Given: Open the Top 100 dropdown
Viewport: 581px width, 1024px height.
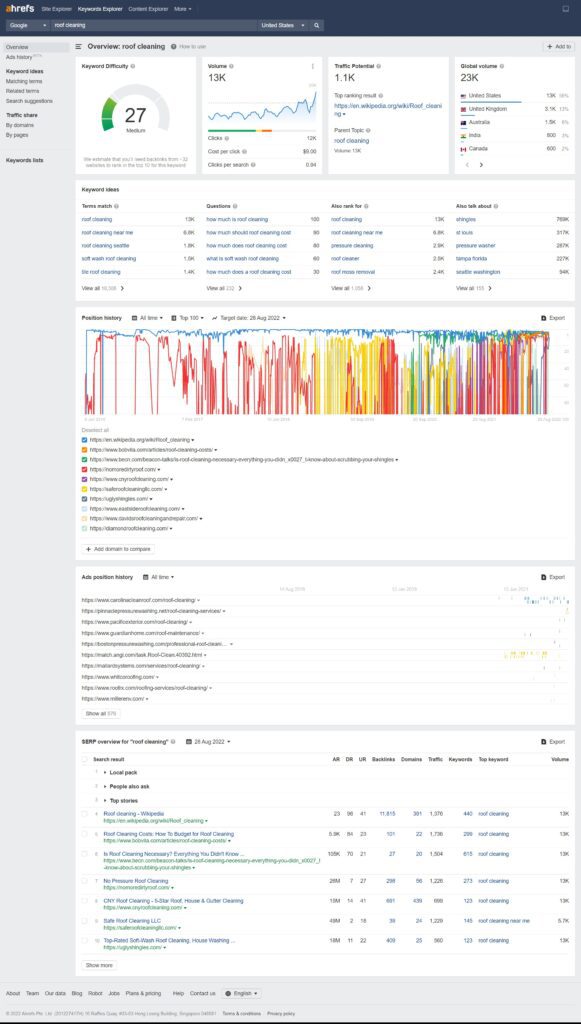Looking at the screenshot, I should click(187, 318).
